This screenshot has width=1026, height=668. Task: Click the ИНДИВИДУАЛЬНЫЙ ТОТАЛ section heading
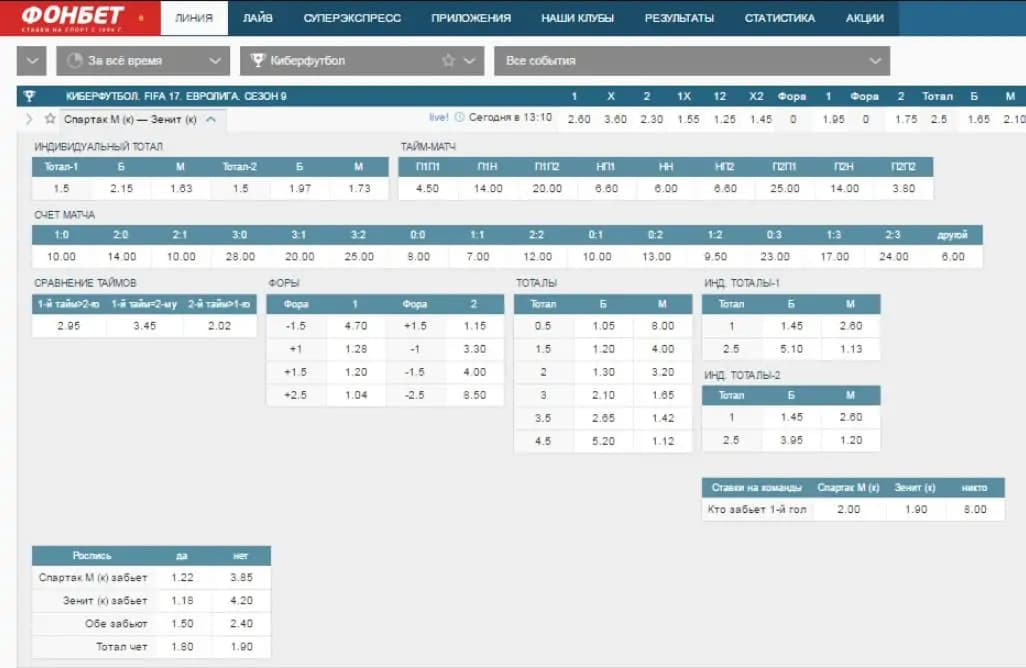point(98,147)
